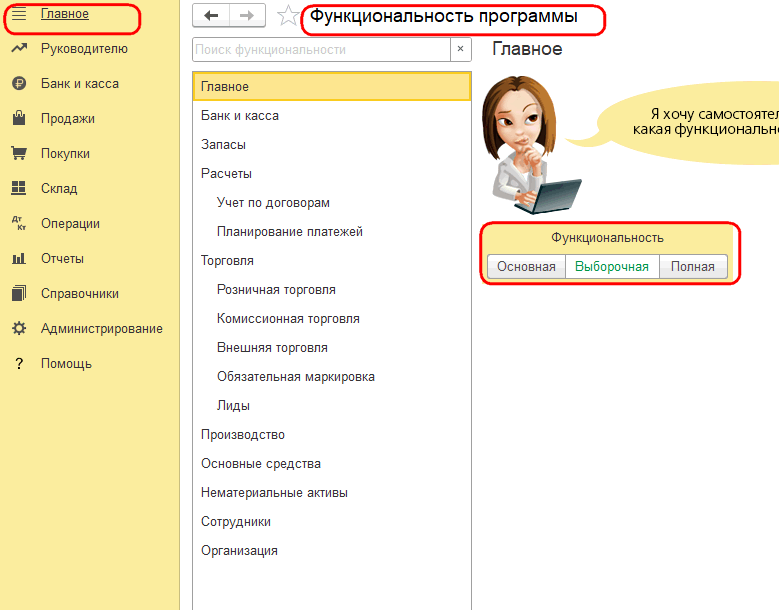Add page to favorites with star icon
The image size is (779, 610).
[288, 16]
